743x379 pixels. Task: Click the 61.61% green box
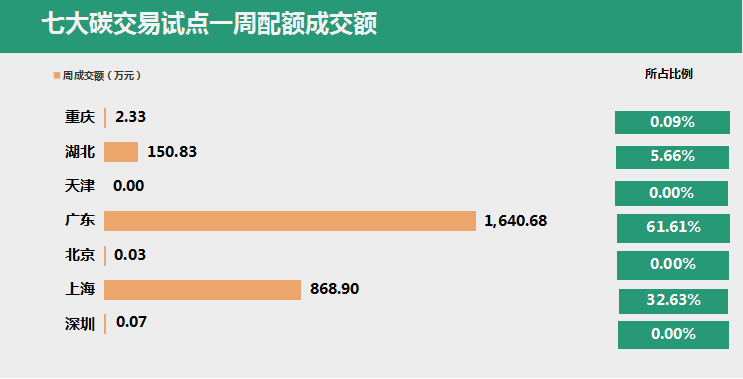click(x=673, y=228)
